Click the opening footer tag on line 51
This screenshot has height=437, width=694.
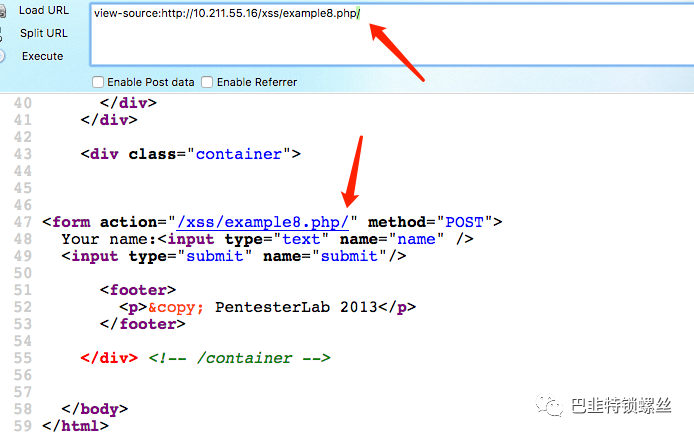click(138, 290)
